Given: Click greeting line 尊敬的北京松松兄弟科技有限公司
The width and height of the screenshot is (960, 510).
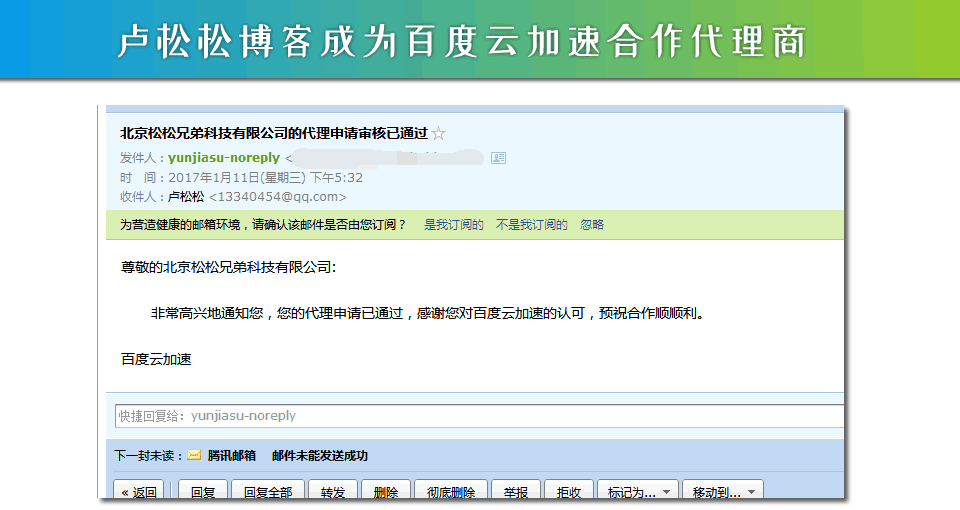Looking at the screenshot, I should (228, 268).
